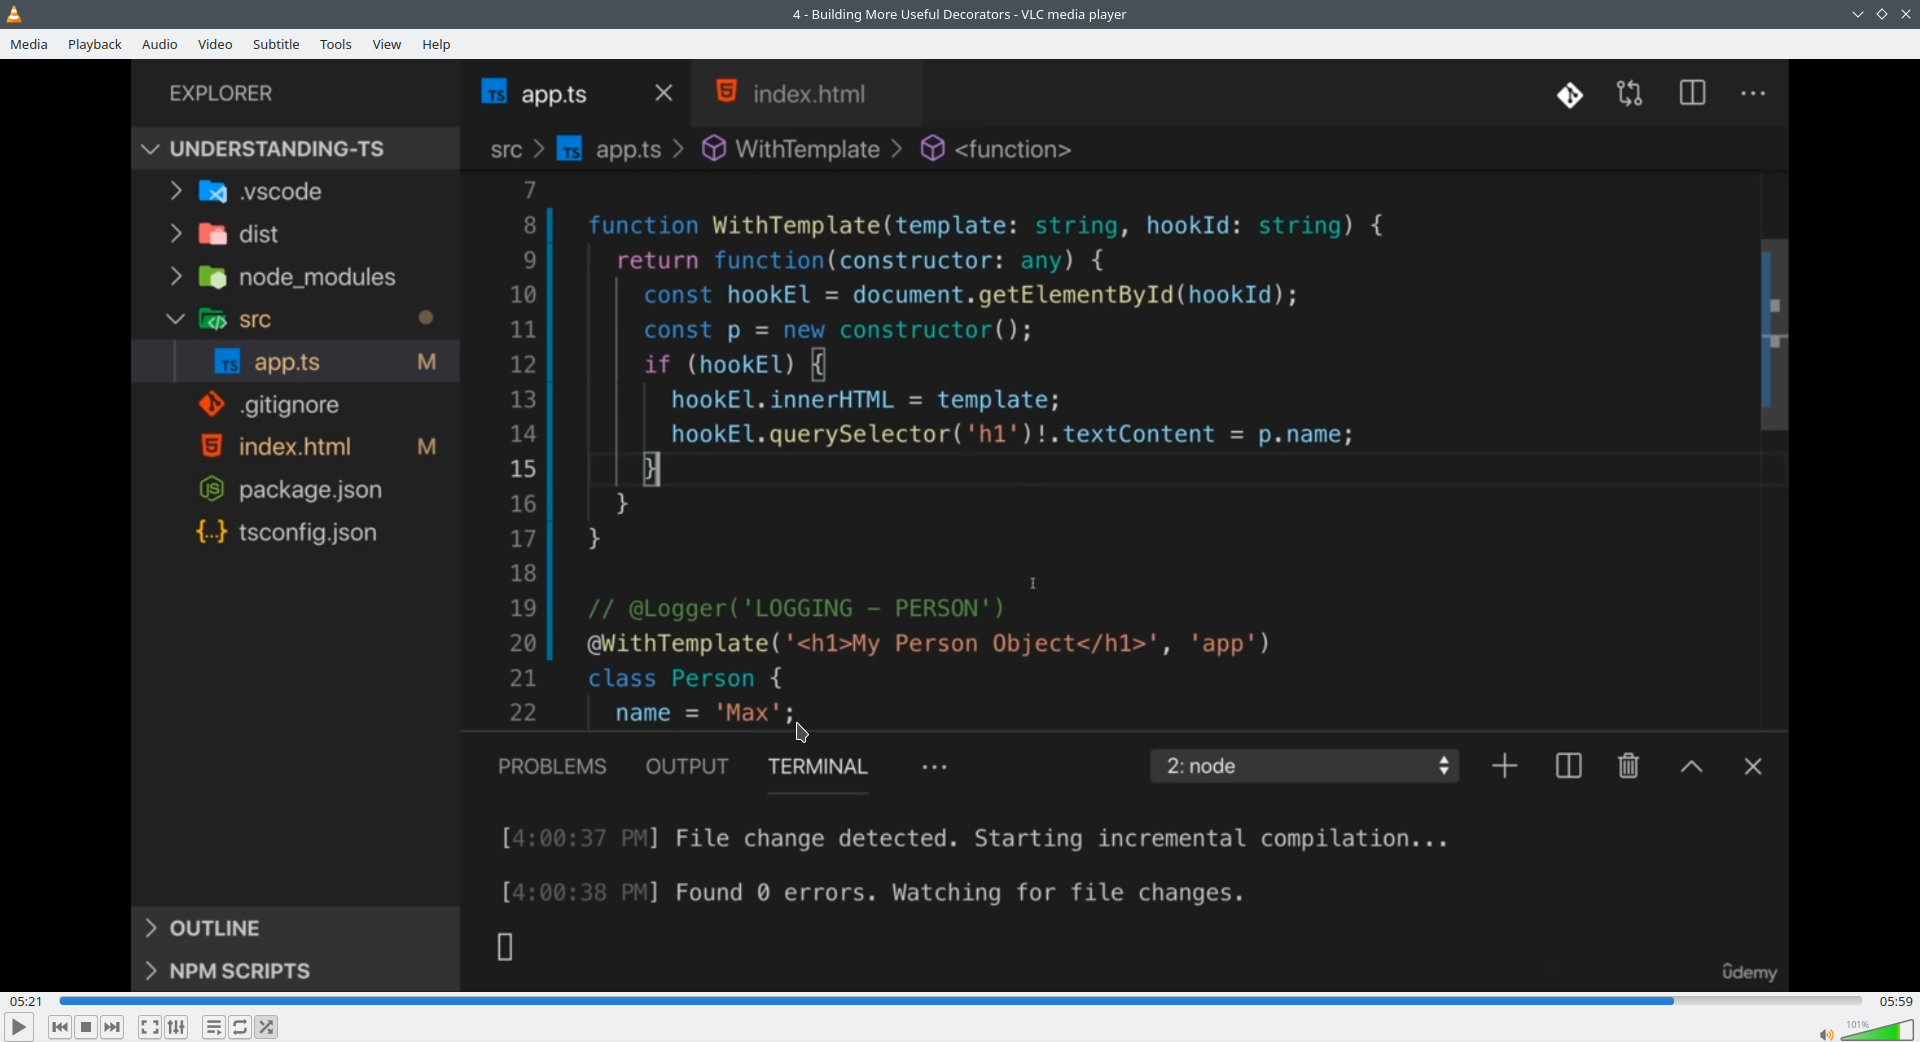Collapse the src folder
Screen dimensions: 1920x1042
point(296,320)
